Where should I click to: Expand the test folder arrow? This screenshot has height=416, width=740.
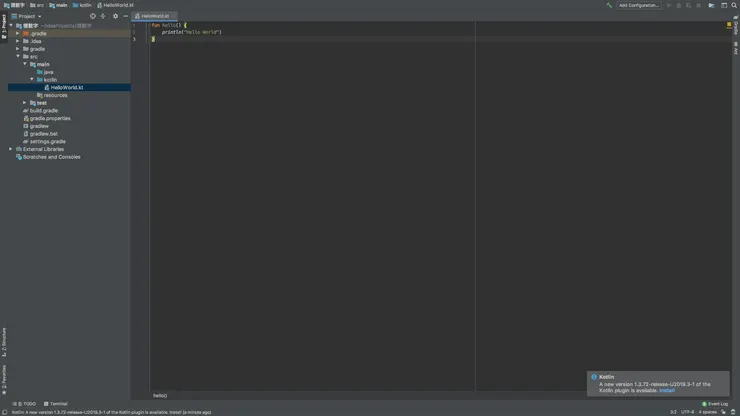tap(25, 102)
